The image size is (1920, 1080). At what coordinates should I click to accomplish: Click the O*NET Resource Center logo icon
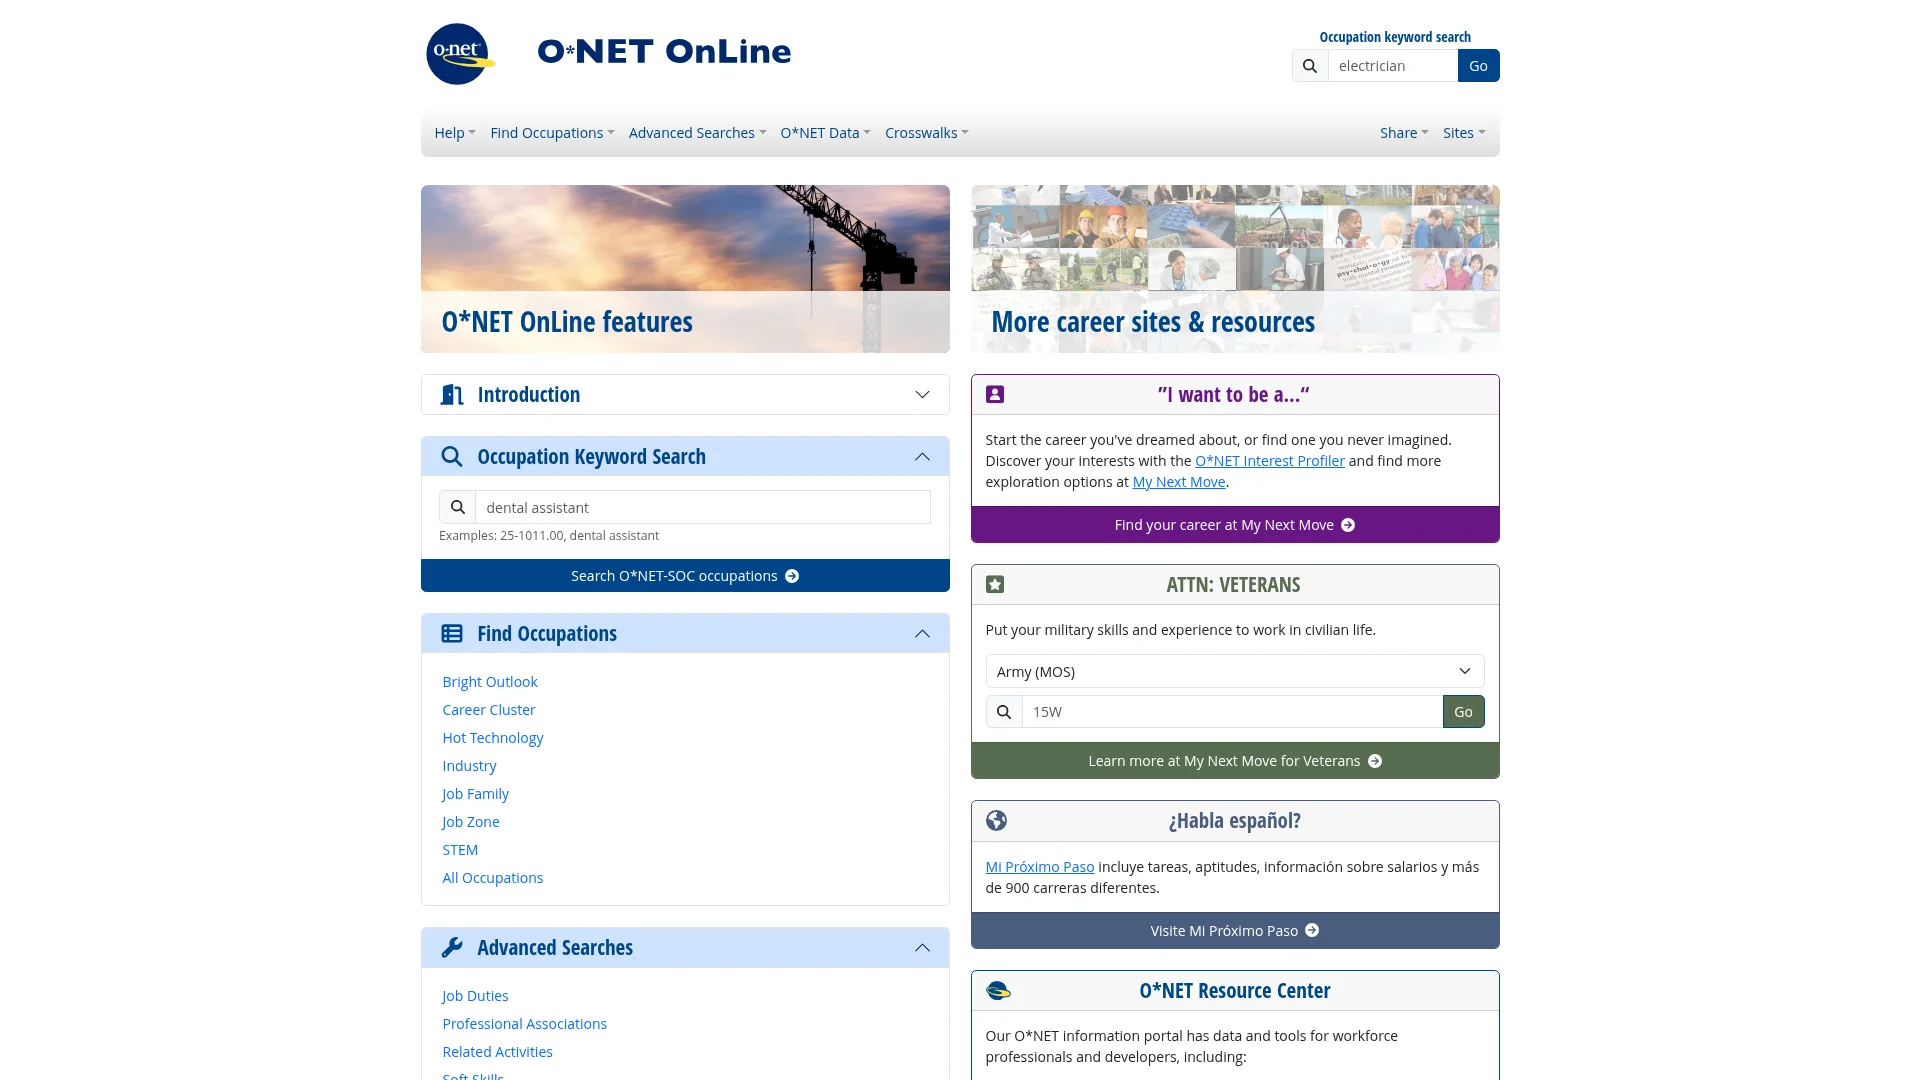click(998, 991)
